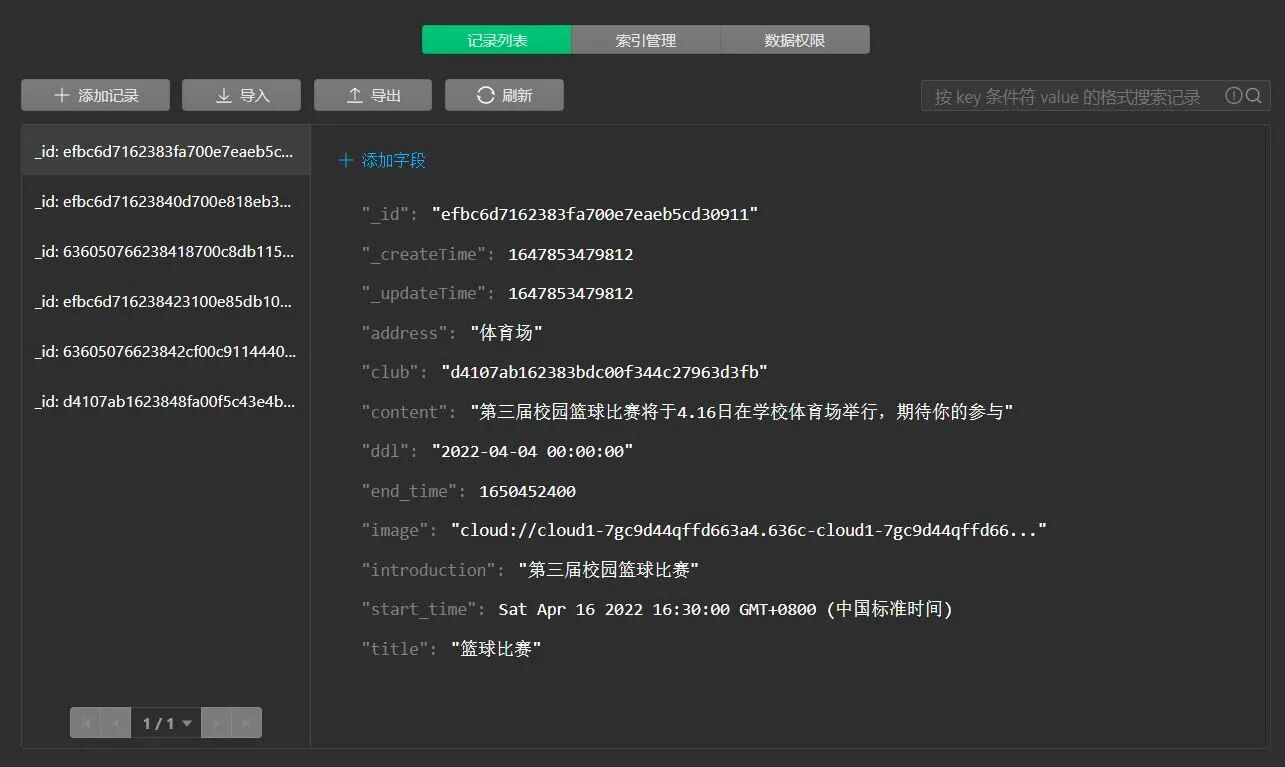The width and height of the screenshot is (1285, 767).
Task: Click the 导出 export button
Action: [373, 95]
